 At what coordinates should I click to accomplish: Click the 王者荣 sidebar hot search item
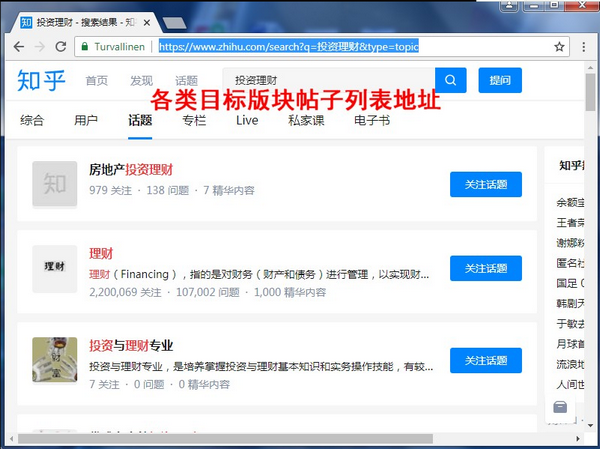570,222
